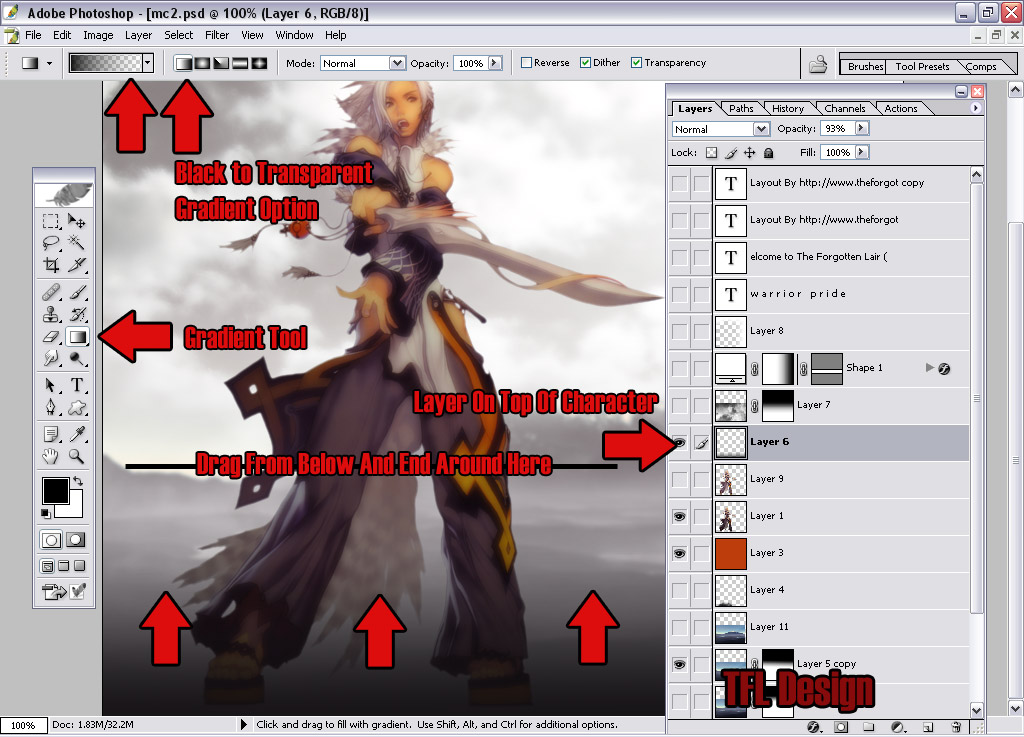Click the zoom percentage field in status bar
This screenshot has width=1024, height=737.
[24, 725]
